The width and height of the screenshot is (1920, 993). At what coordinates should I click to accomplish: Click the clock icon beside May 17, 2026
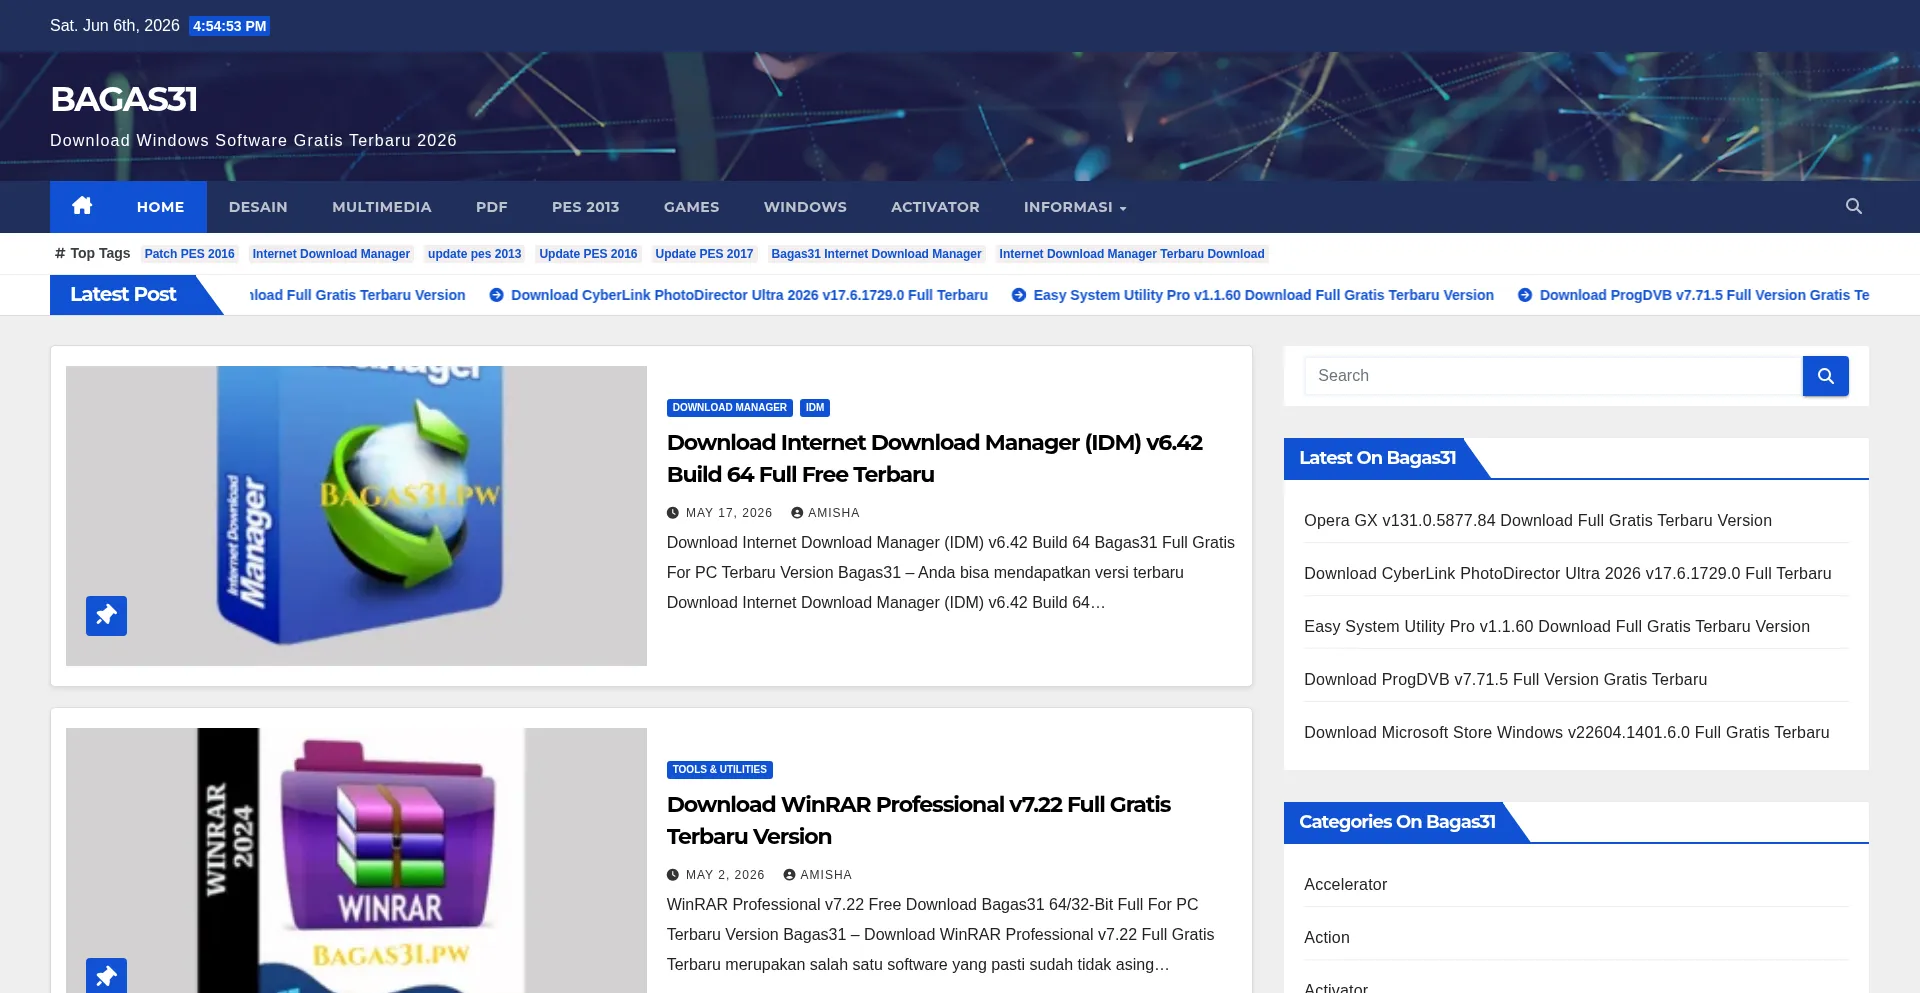(673, 513)
